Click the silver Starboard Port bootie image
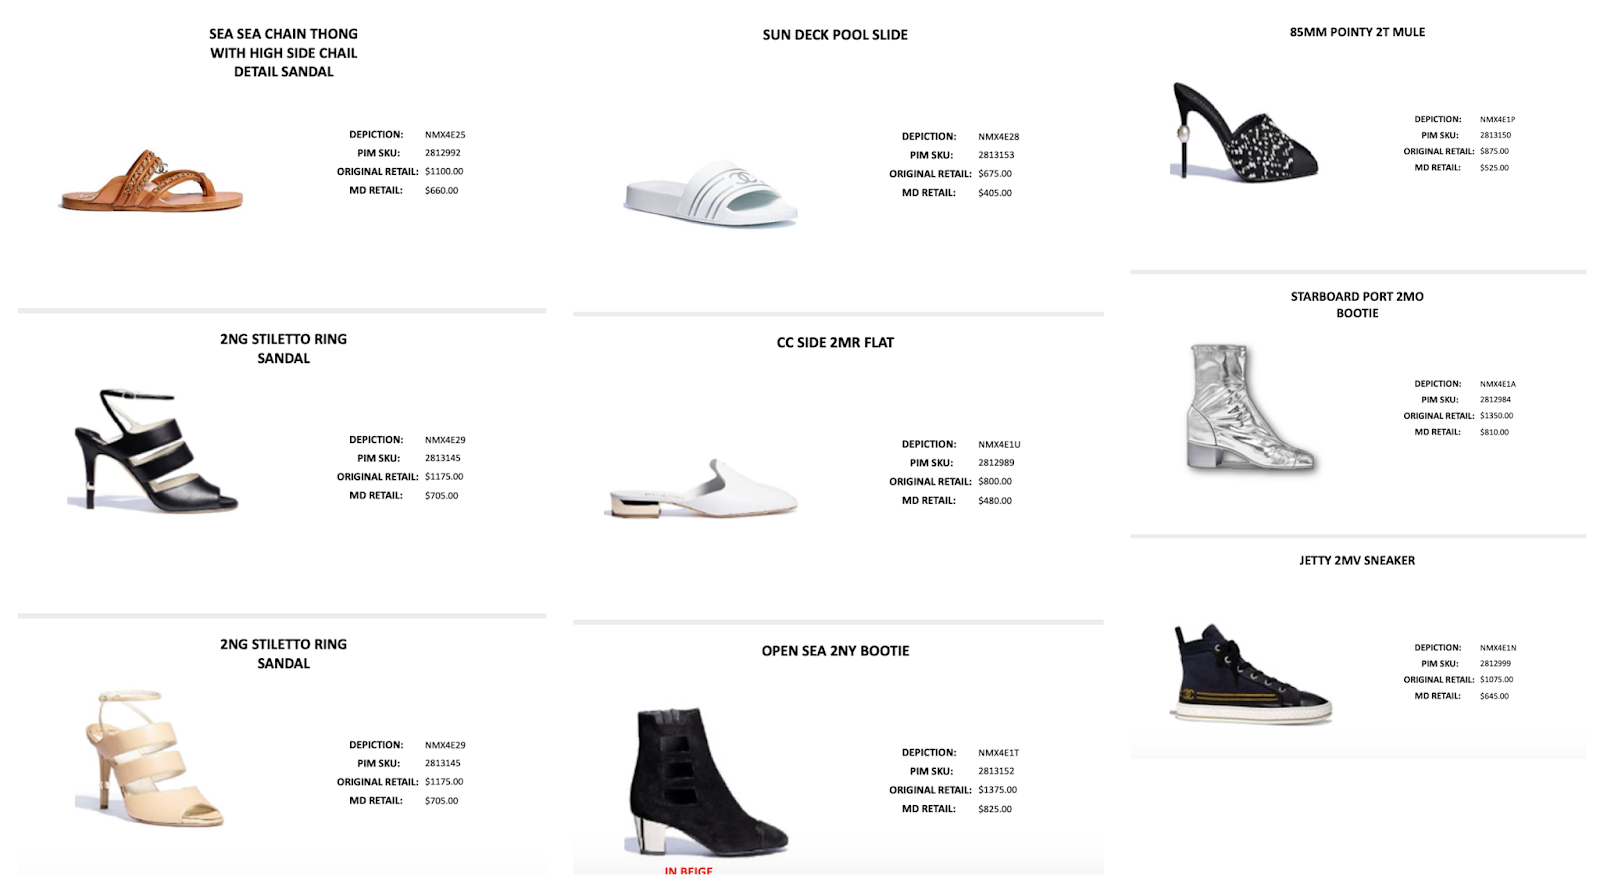 coord(1251,407)
